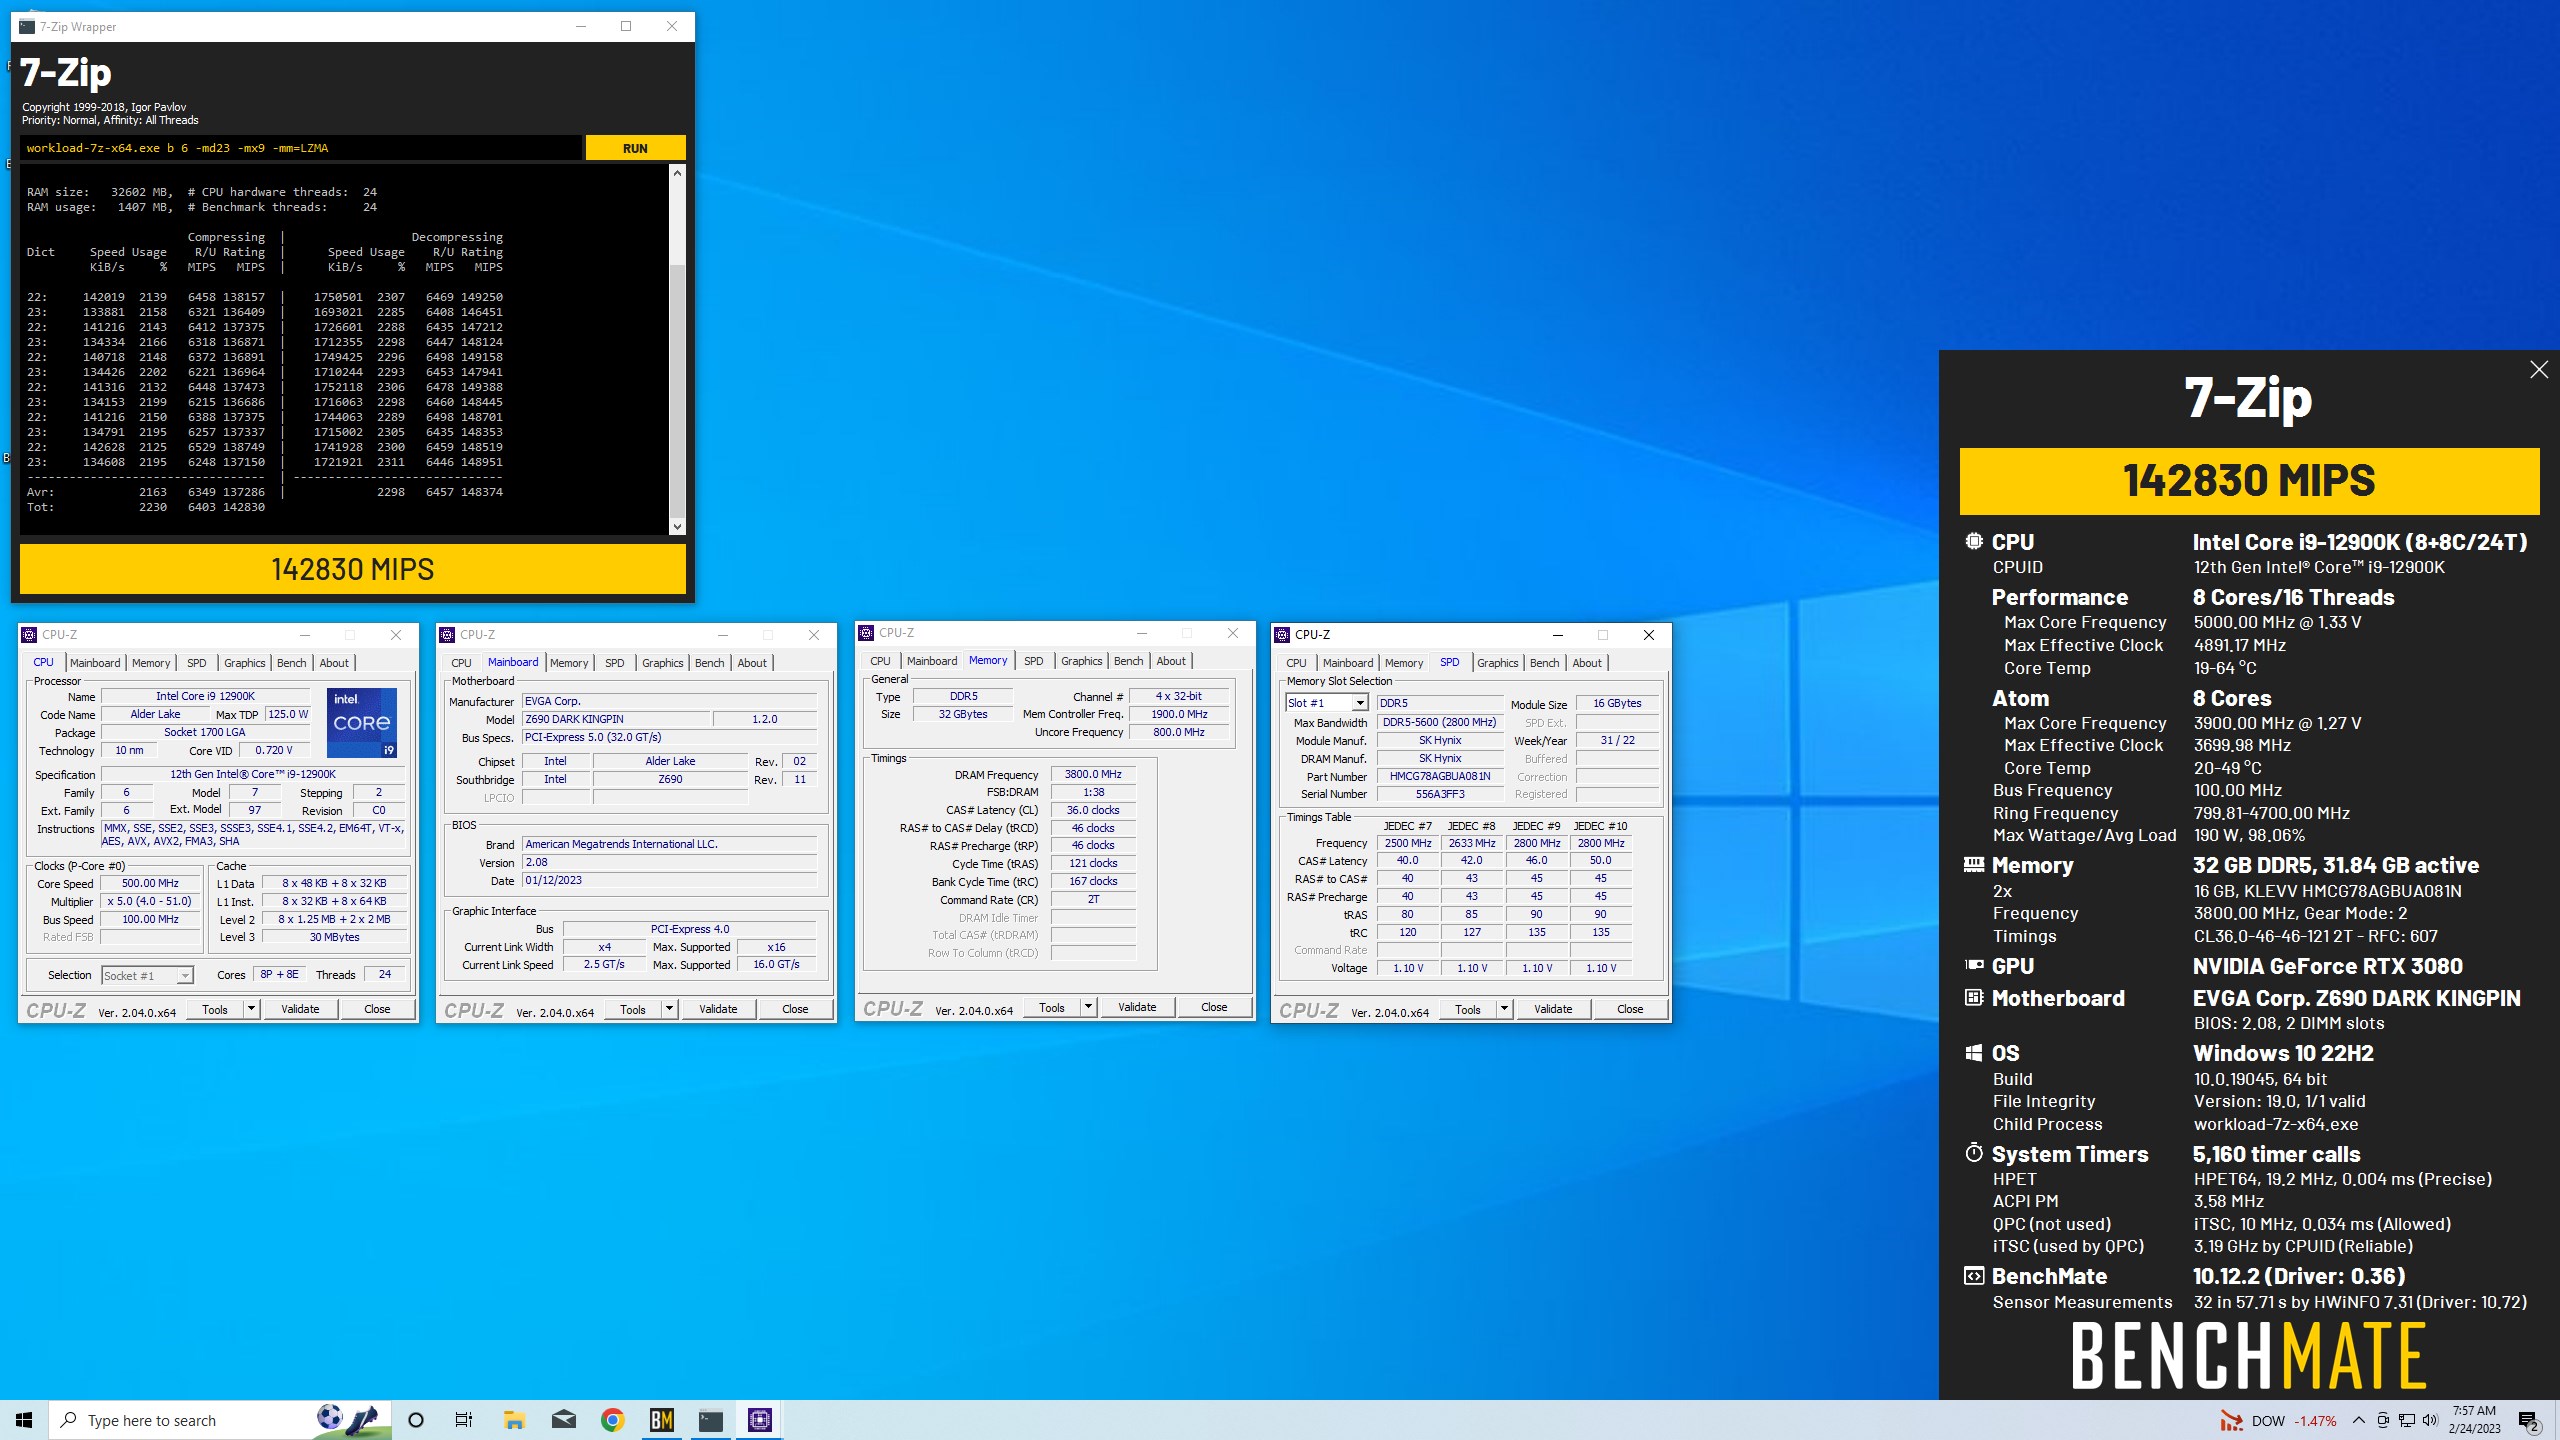Select Mainboard tab in CPU-Z CPU window
Image resolution: width=2560 pixels, height=1440 pixels.
coord(95,663)
